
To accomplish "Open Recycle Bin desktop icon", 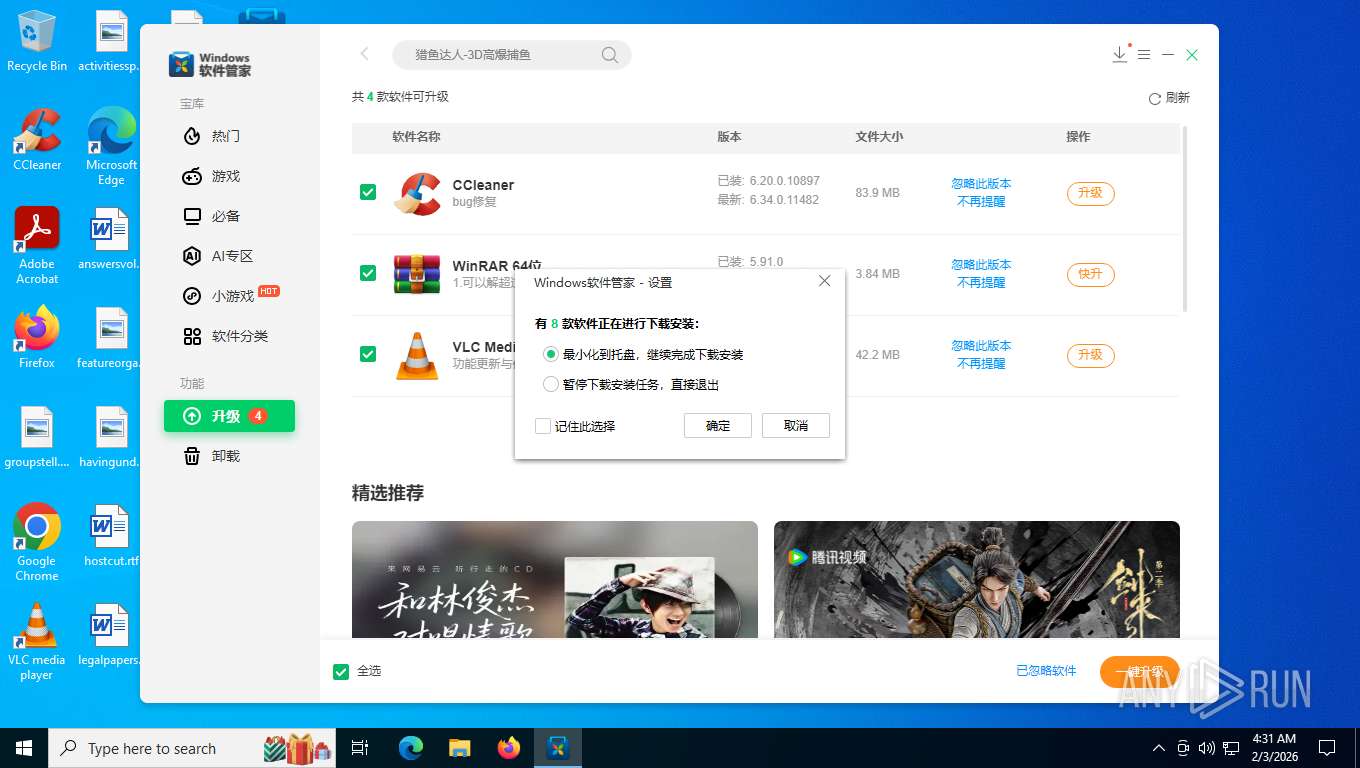I will 37,41.
